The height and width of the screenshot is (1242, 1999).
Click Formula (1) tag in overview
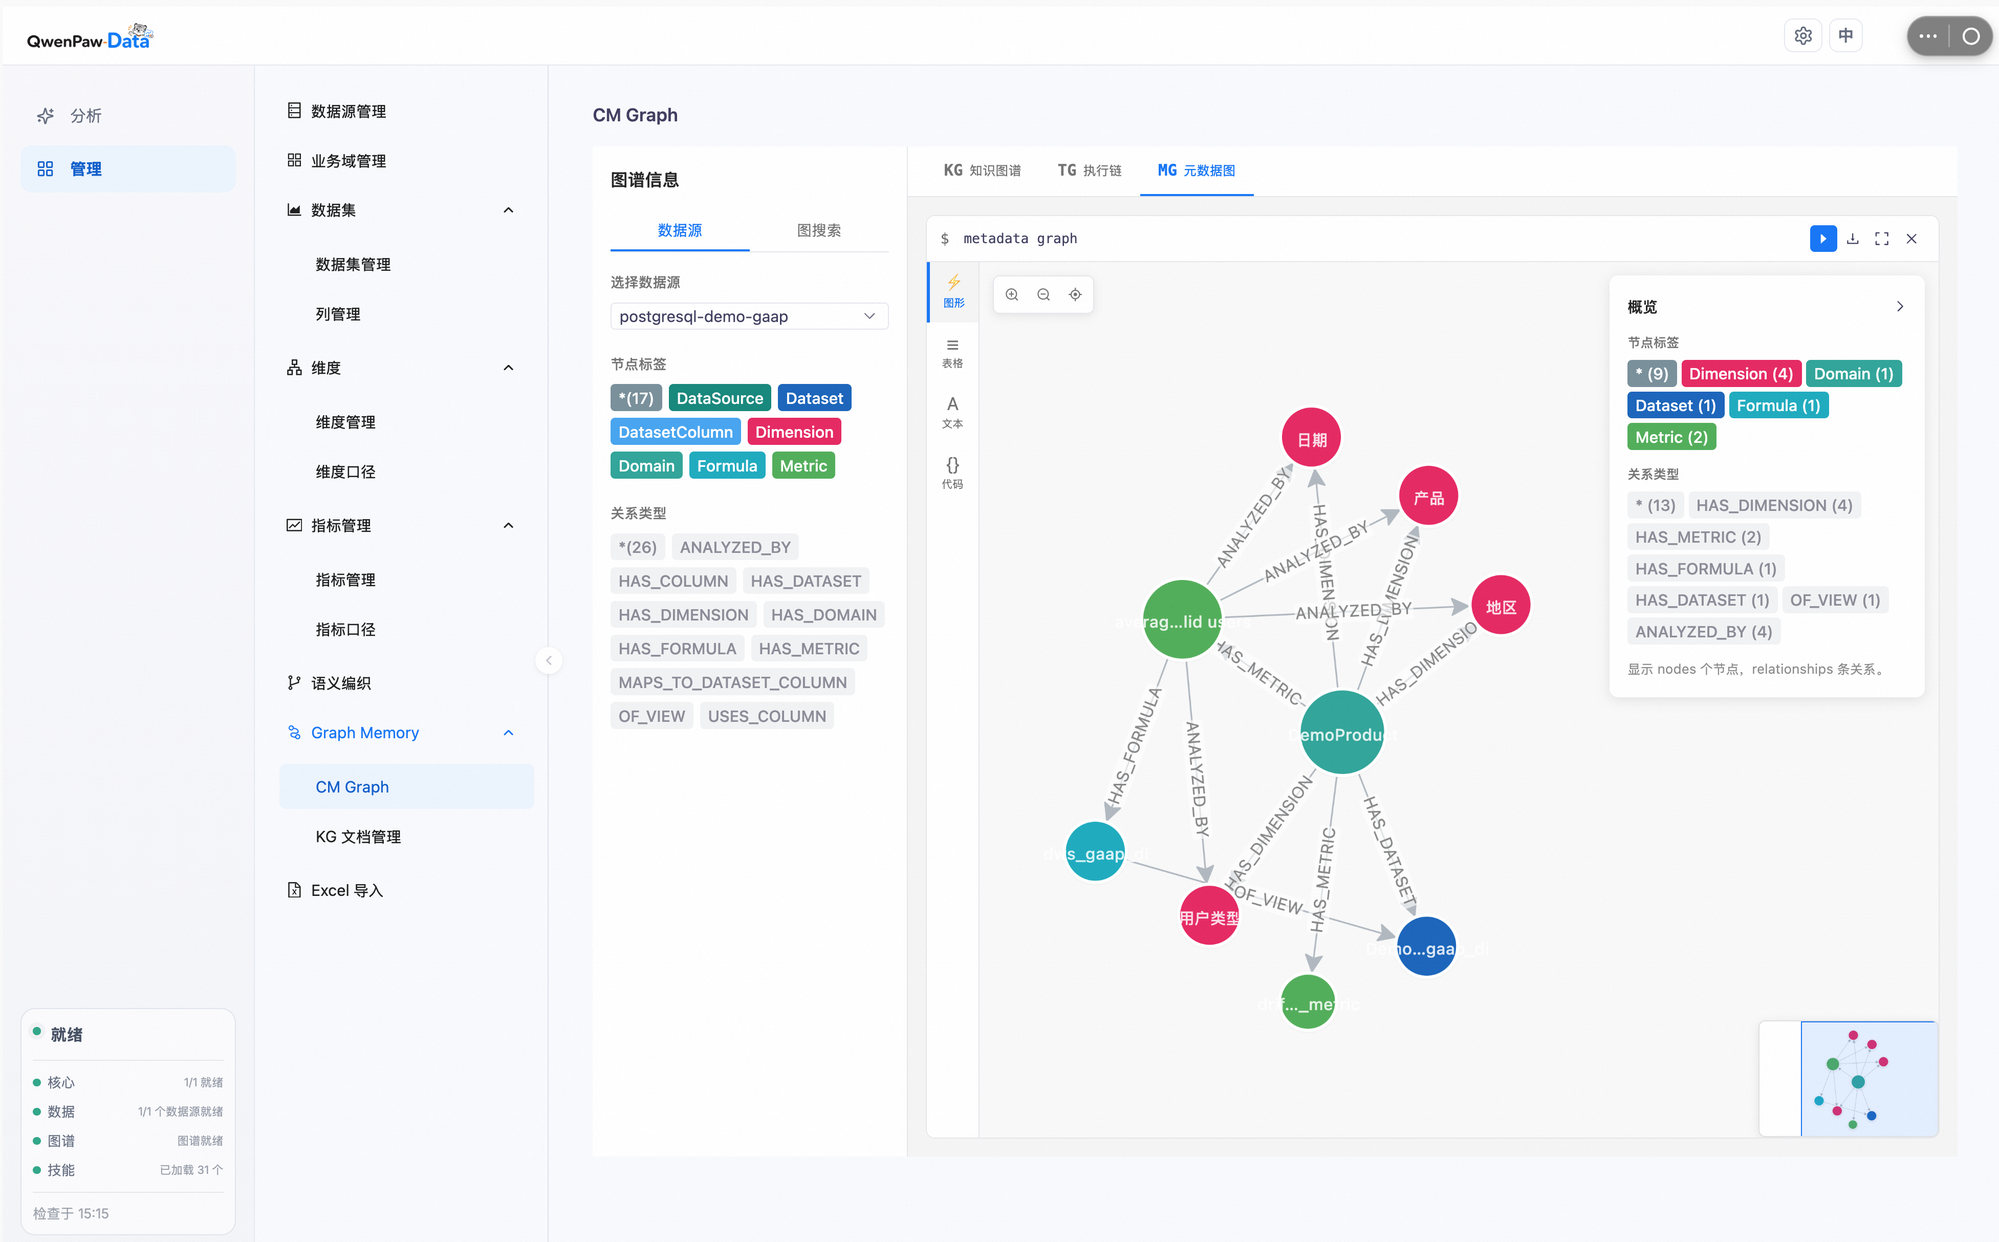1778,405
